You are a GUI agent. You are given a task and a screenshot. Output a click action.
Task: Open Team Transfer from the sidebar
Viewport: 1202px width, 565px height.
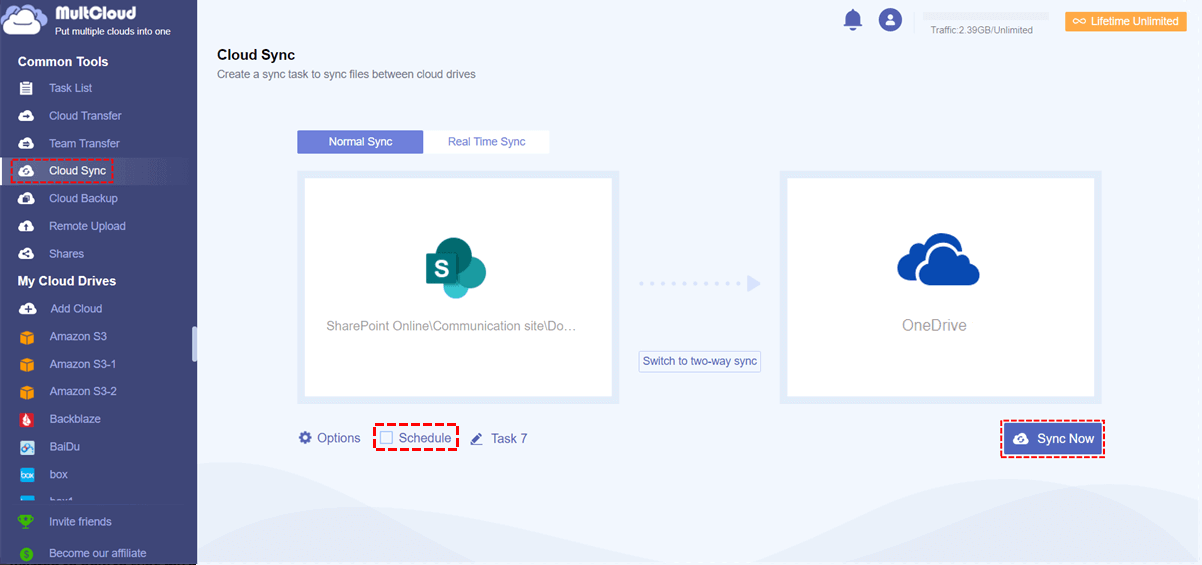(x=84, y=143)
